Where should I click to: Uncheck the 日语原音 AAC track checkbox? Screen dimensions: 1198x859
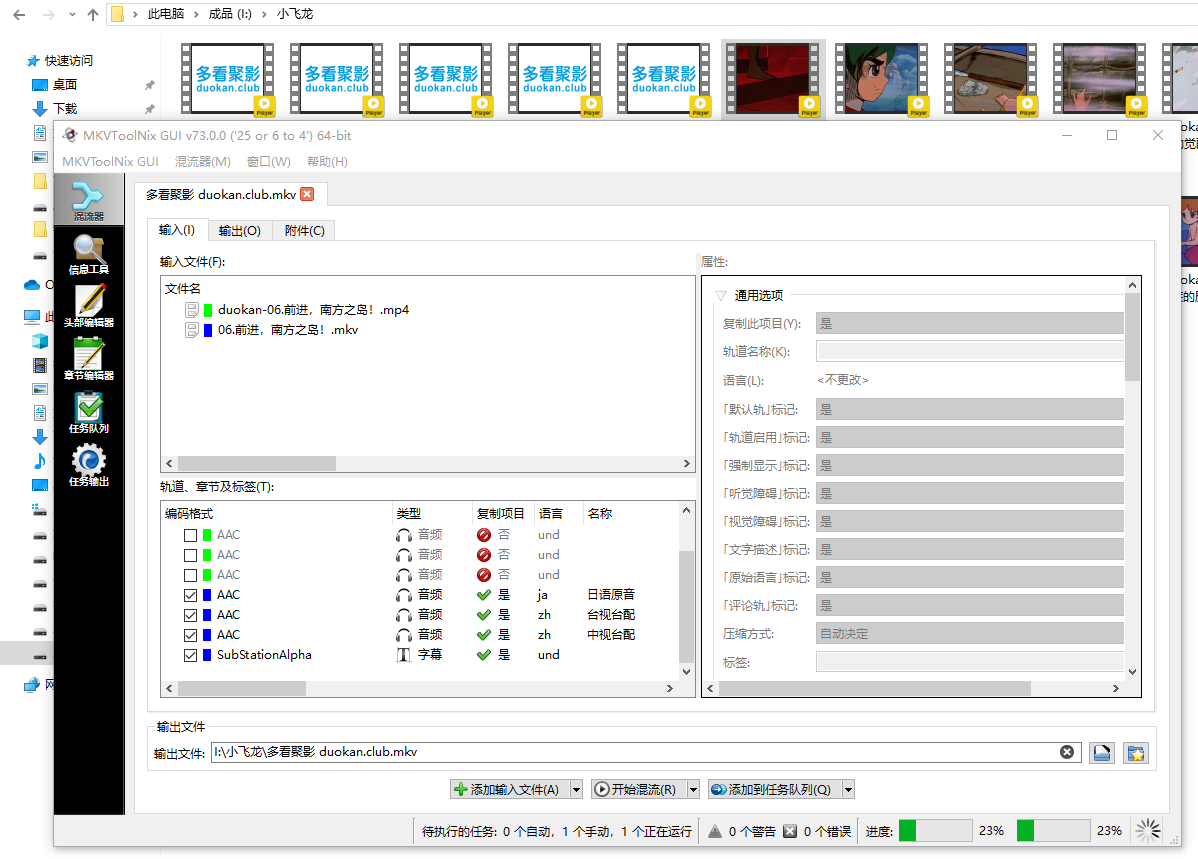[191, 595]
